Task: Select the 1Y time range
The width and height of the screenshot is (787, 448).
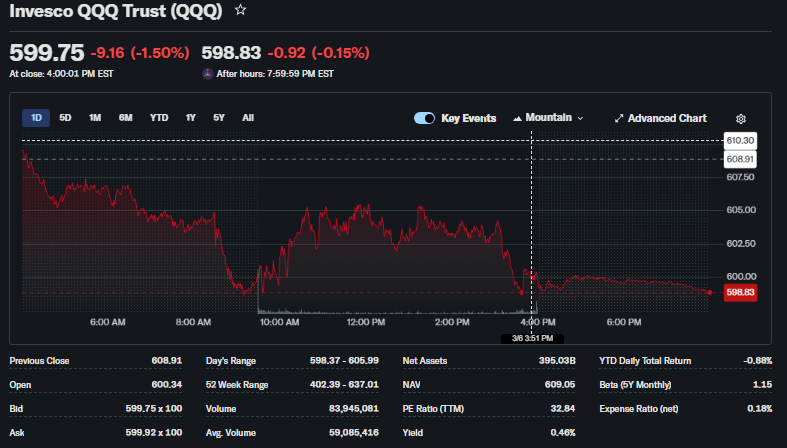Action: point(190,118)
